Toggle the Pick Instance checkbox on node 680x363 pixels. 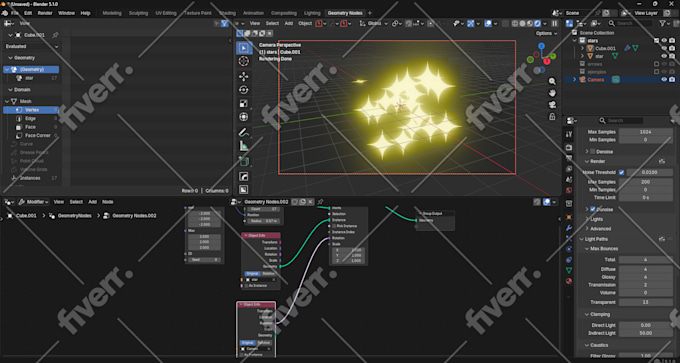pos(334,226)
